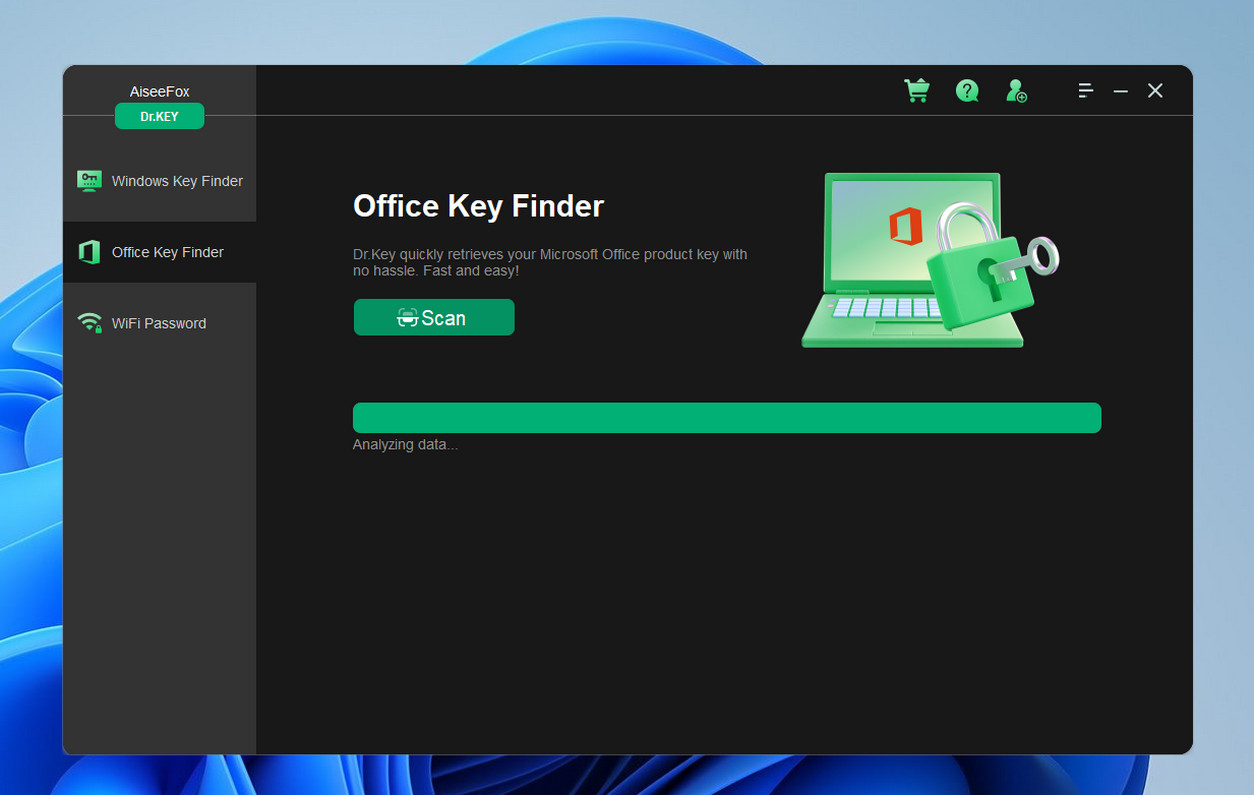This screenshot has width=1254, height=795.
Task: Open the shopping cart purchase icon
Action: pyautogui.click(x=917, y=91)
